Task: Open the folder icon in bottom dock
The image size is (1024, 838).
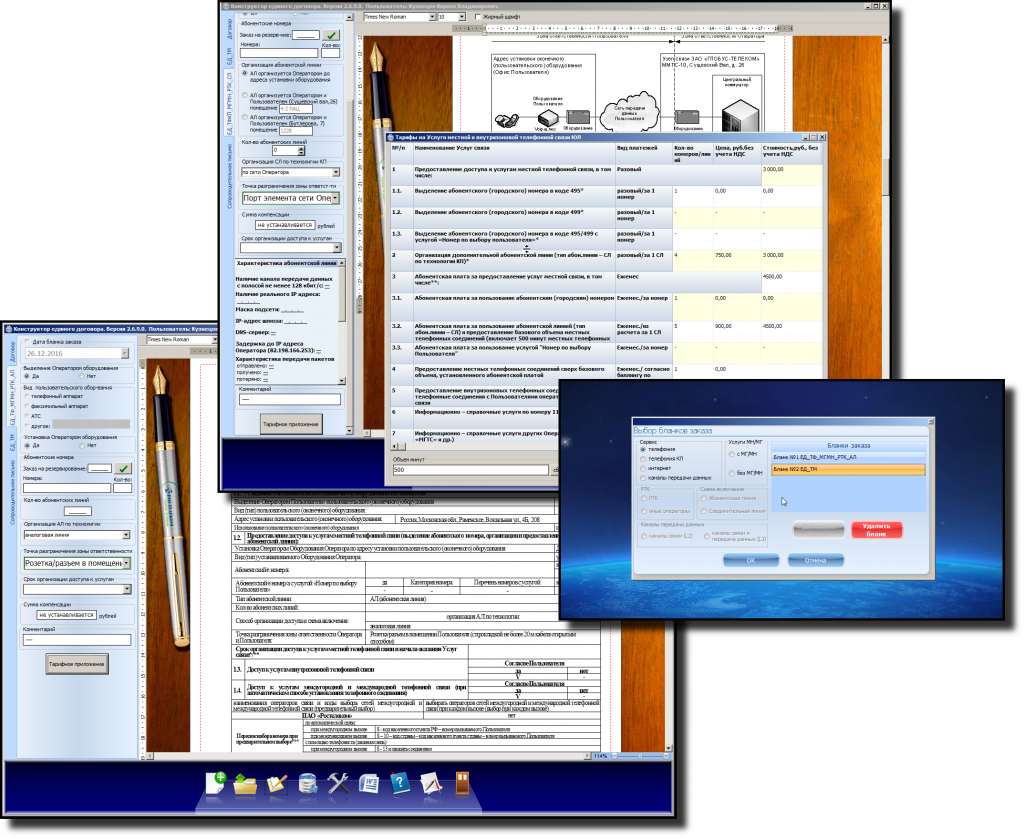Action: click(245, 783)
